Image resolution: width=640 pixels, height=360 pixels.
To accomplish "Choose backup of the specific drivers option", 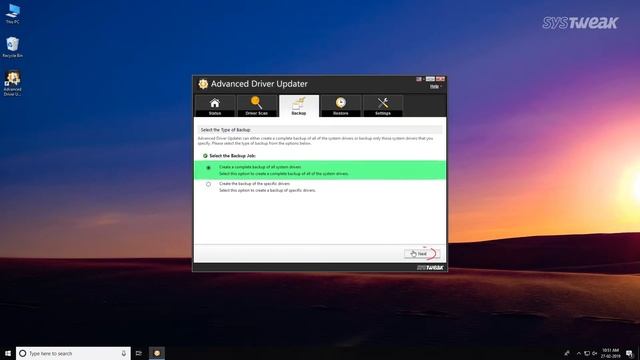I will [x=209, y=184].
